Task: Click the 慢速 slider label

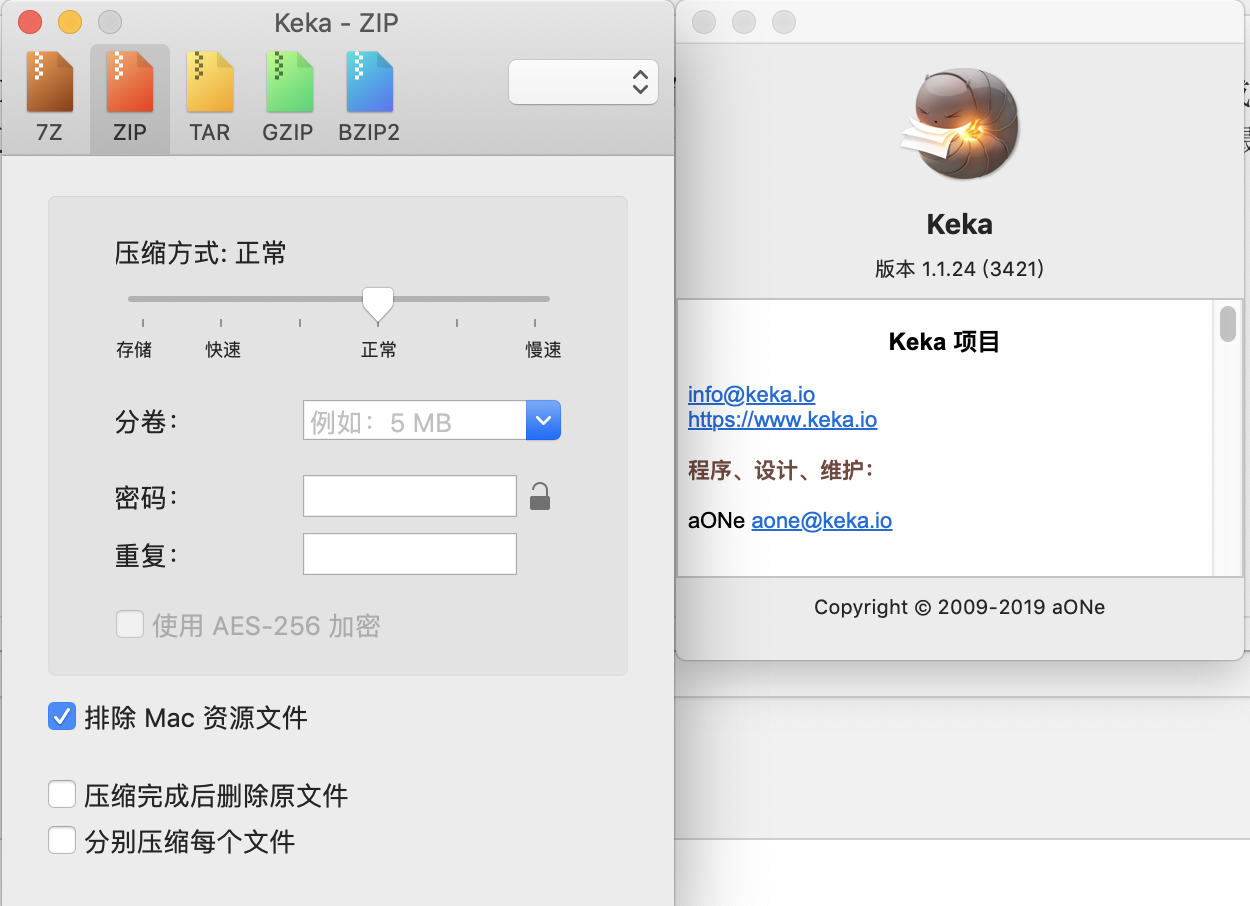Action: click(x=544, y=350)
